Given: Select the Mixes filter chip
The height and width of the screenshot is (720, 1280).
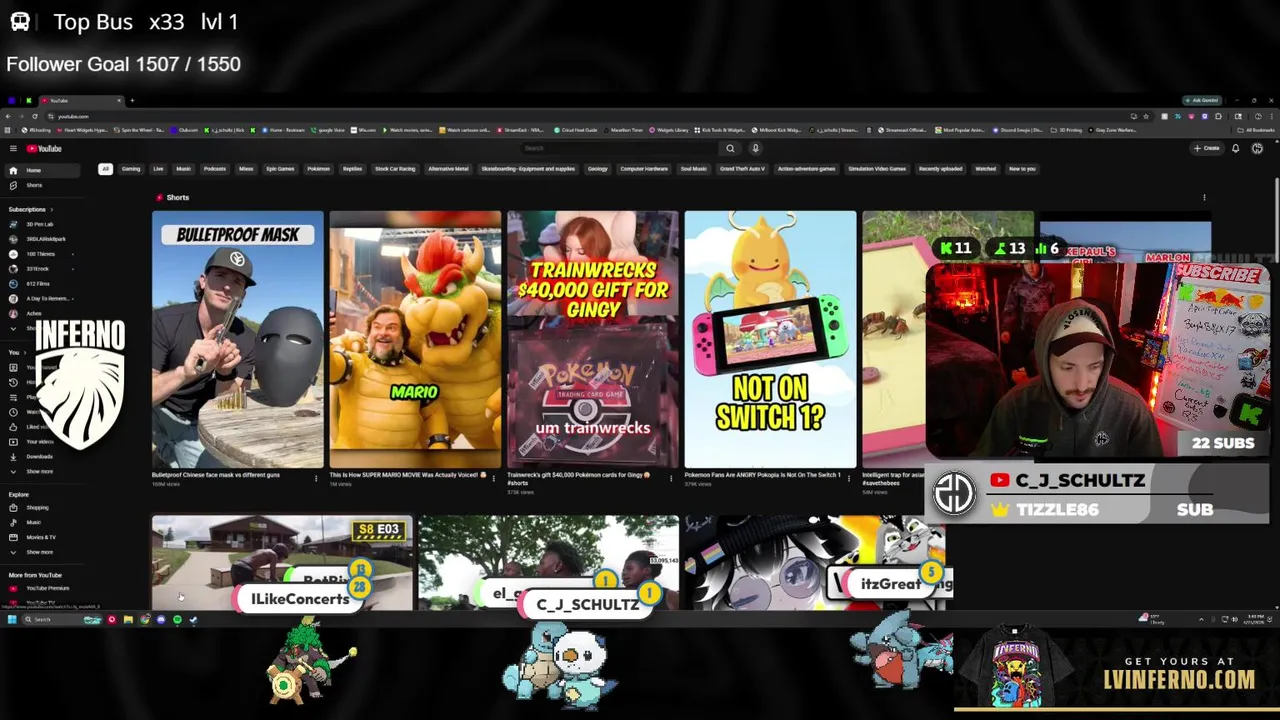Looking at the screenshot, I should [246, 169].
